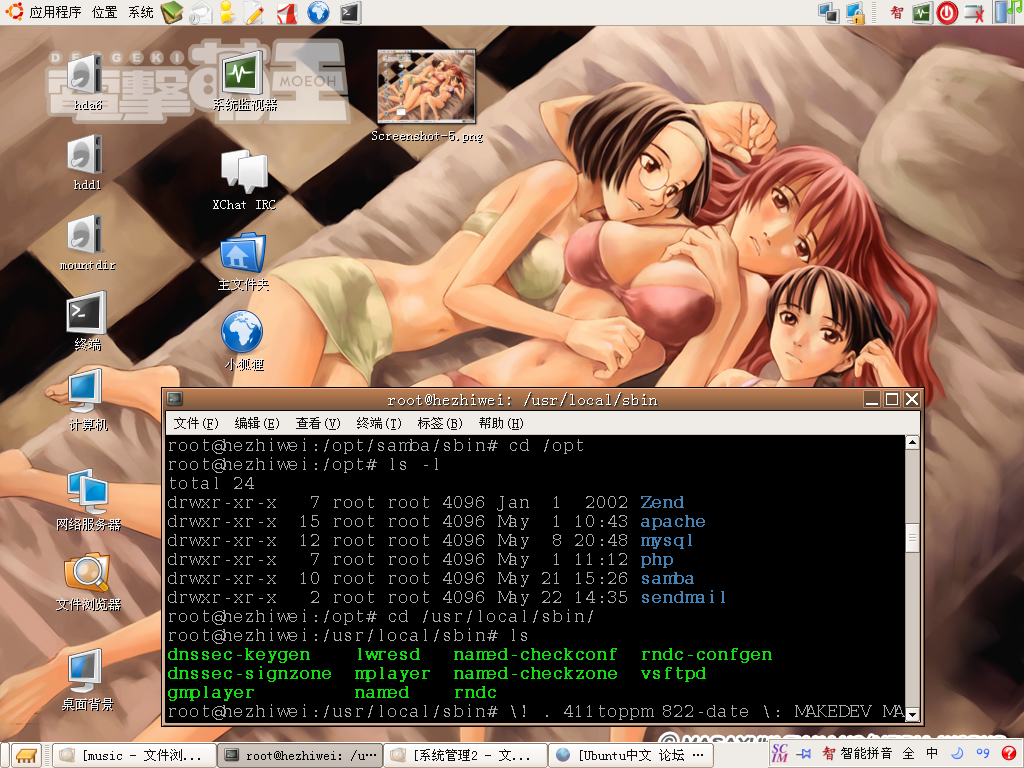Open terminal 终端(T) menu
1024x768 pixels.
[378, 423]
